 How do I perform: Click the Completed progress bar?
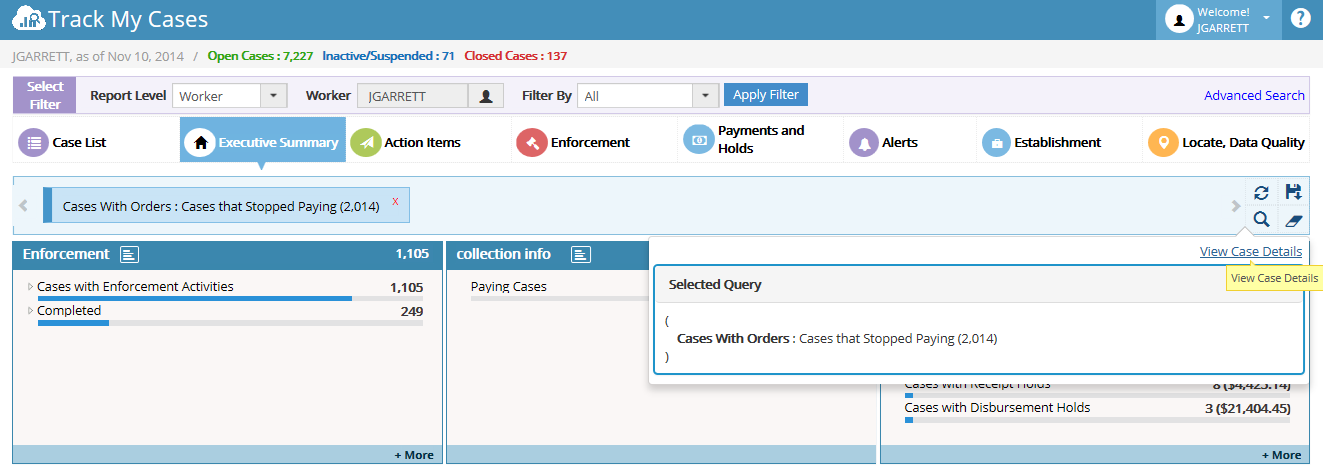[230, 322]
